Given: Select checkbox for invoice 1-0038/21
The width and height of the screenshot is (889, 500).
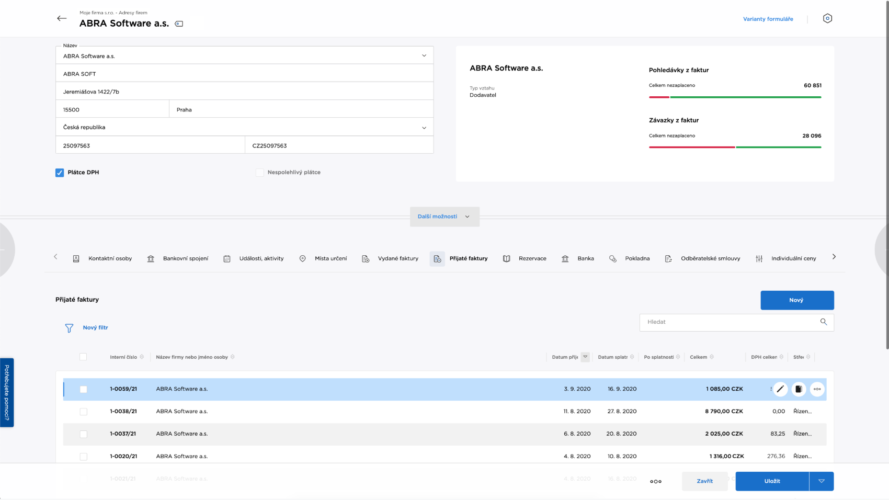Looking at the screenshot, I should point(83,412).
